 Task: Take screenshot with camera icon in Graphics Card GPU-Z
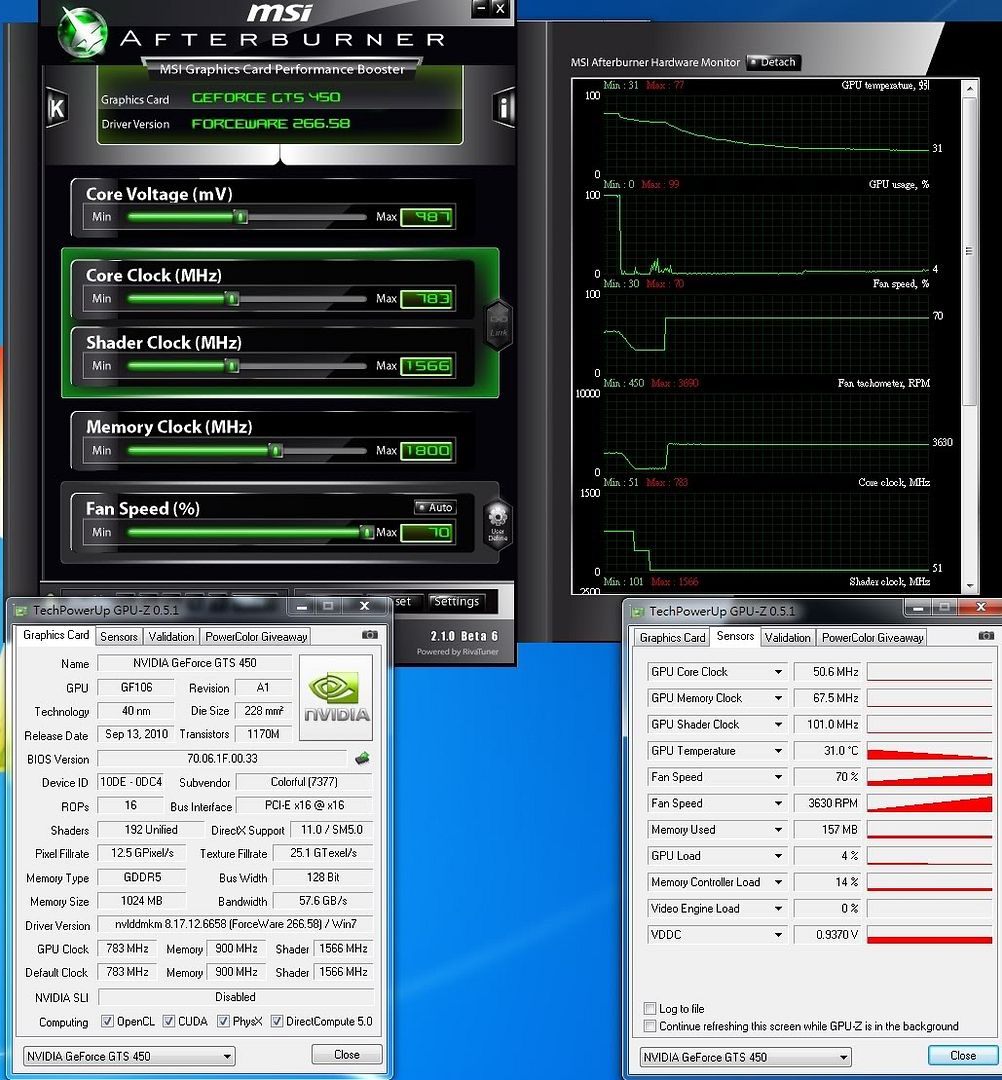pos(370,634)
